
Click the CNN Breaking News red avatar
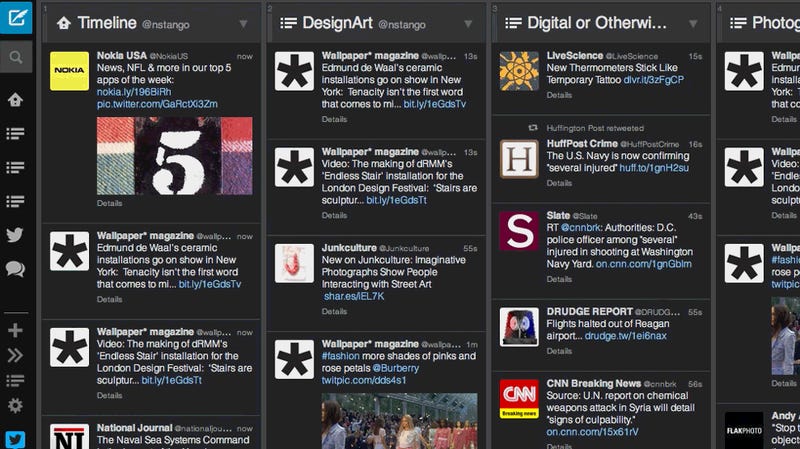pyautogui.click(x=519, y=399)
